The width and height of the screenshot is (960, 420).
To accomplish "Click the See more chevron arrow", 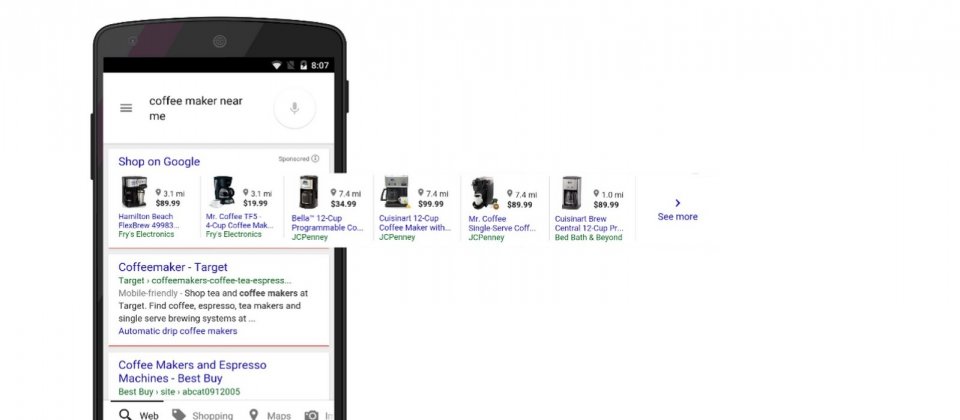I will click(678, 203).
